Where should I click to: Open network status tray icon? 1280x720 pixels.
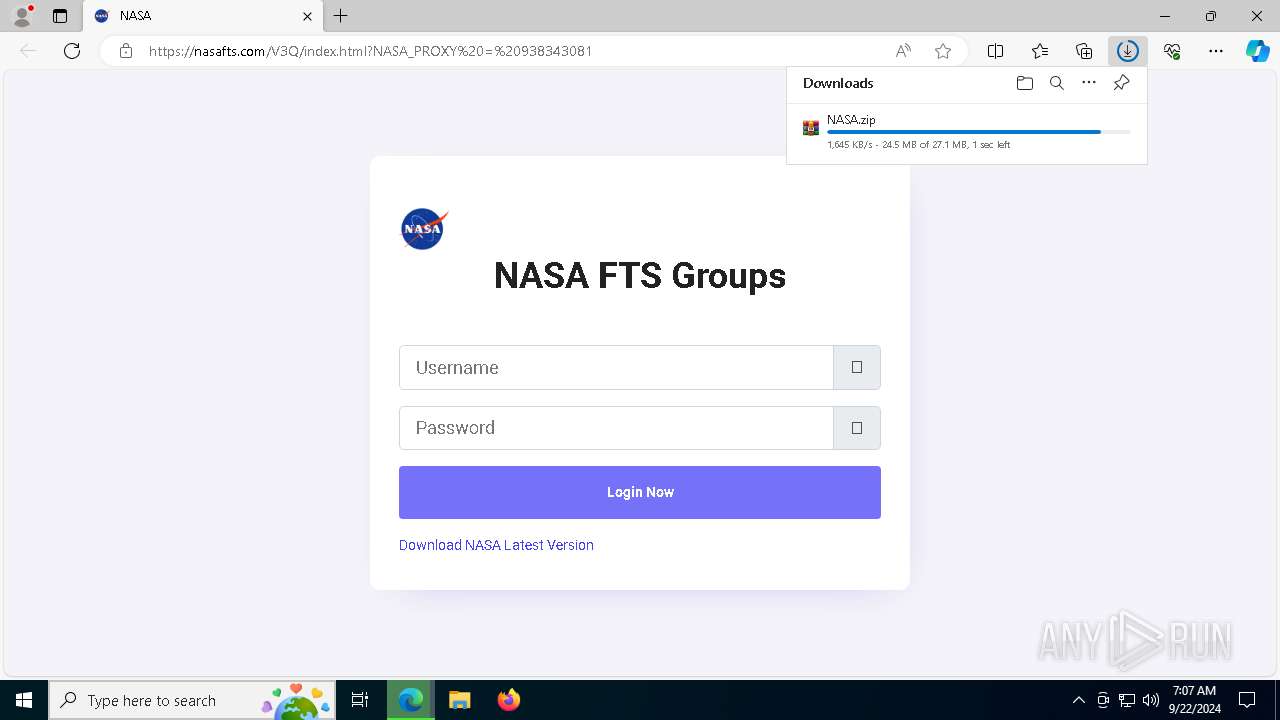coord(1127,700)
